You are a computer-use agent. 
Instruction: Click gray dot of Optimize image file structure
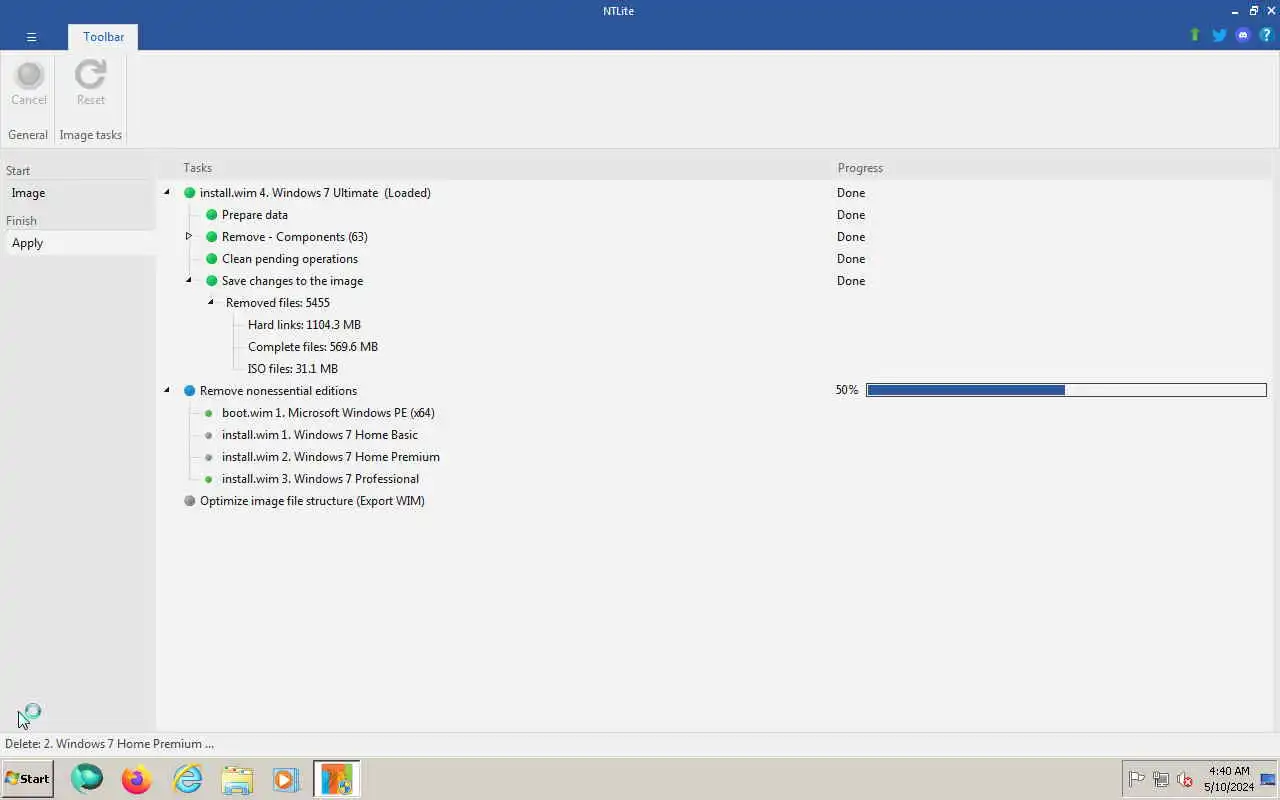tap(189, 501)
